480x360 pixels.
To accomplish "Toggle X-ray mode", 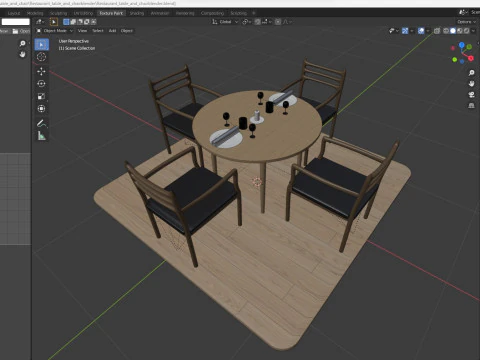I will coord(437,31).
